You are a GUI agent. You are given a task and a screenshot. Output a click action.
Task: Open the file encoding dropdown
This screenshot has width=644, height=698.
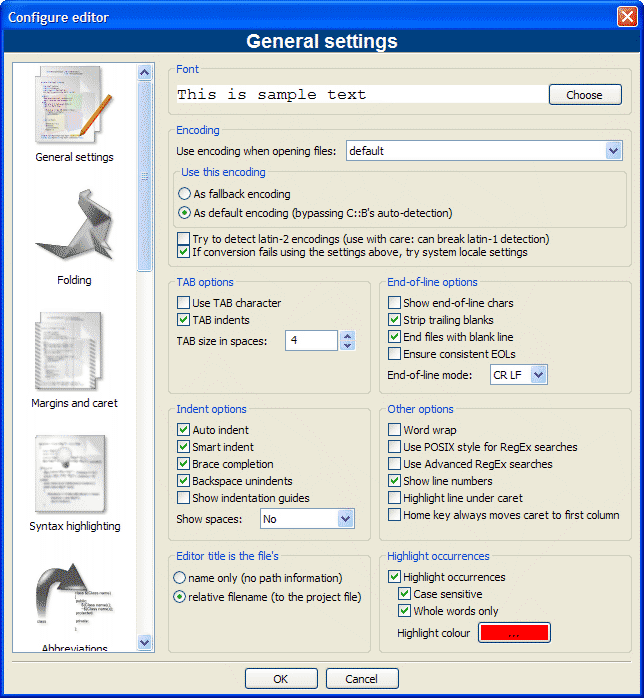point(613,151)
